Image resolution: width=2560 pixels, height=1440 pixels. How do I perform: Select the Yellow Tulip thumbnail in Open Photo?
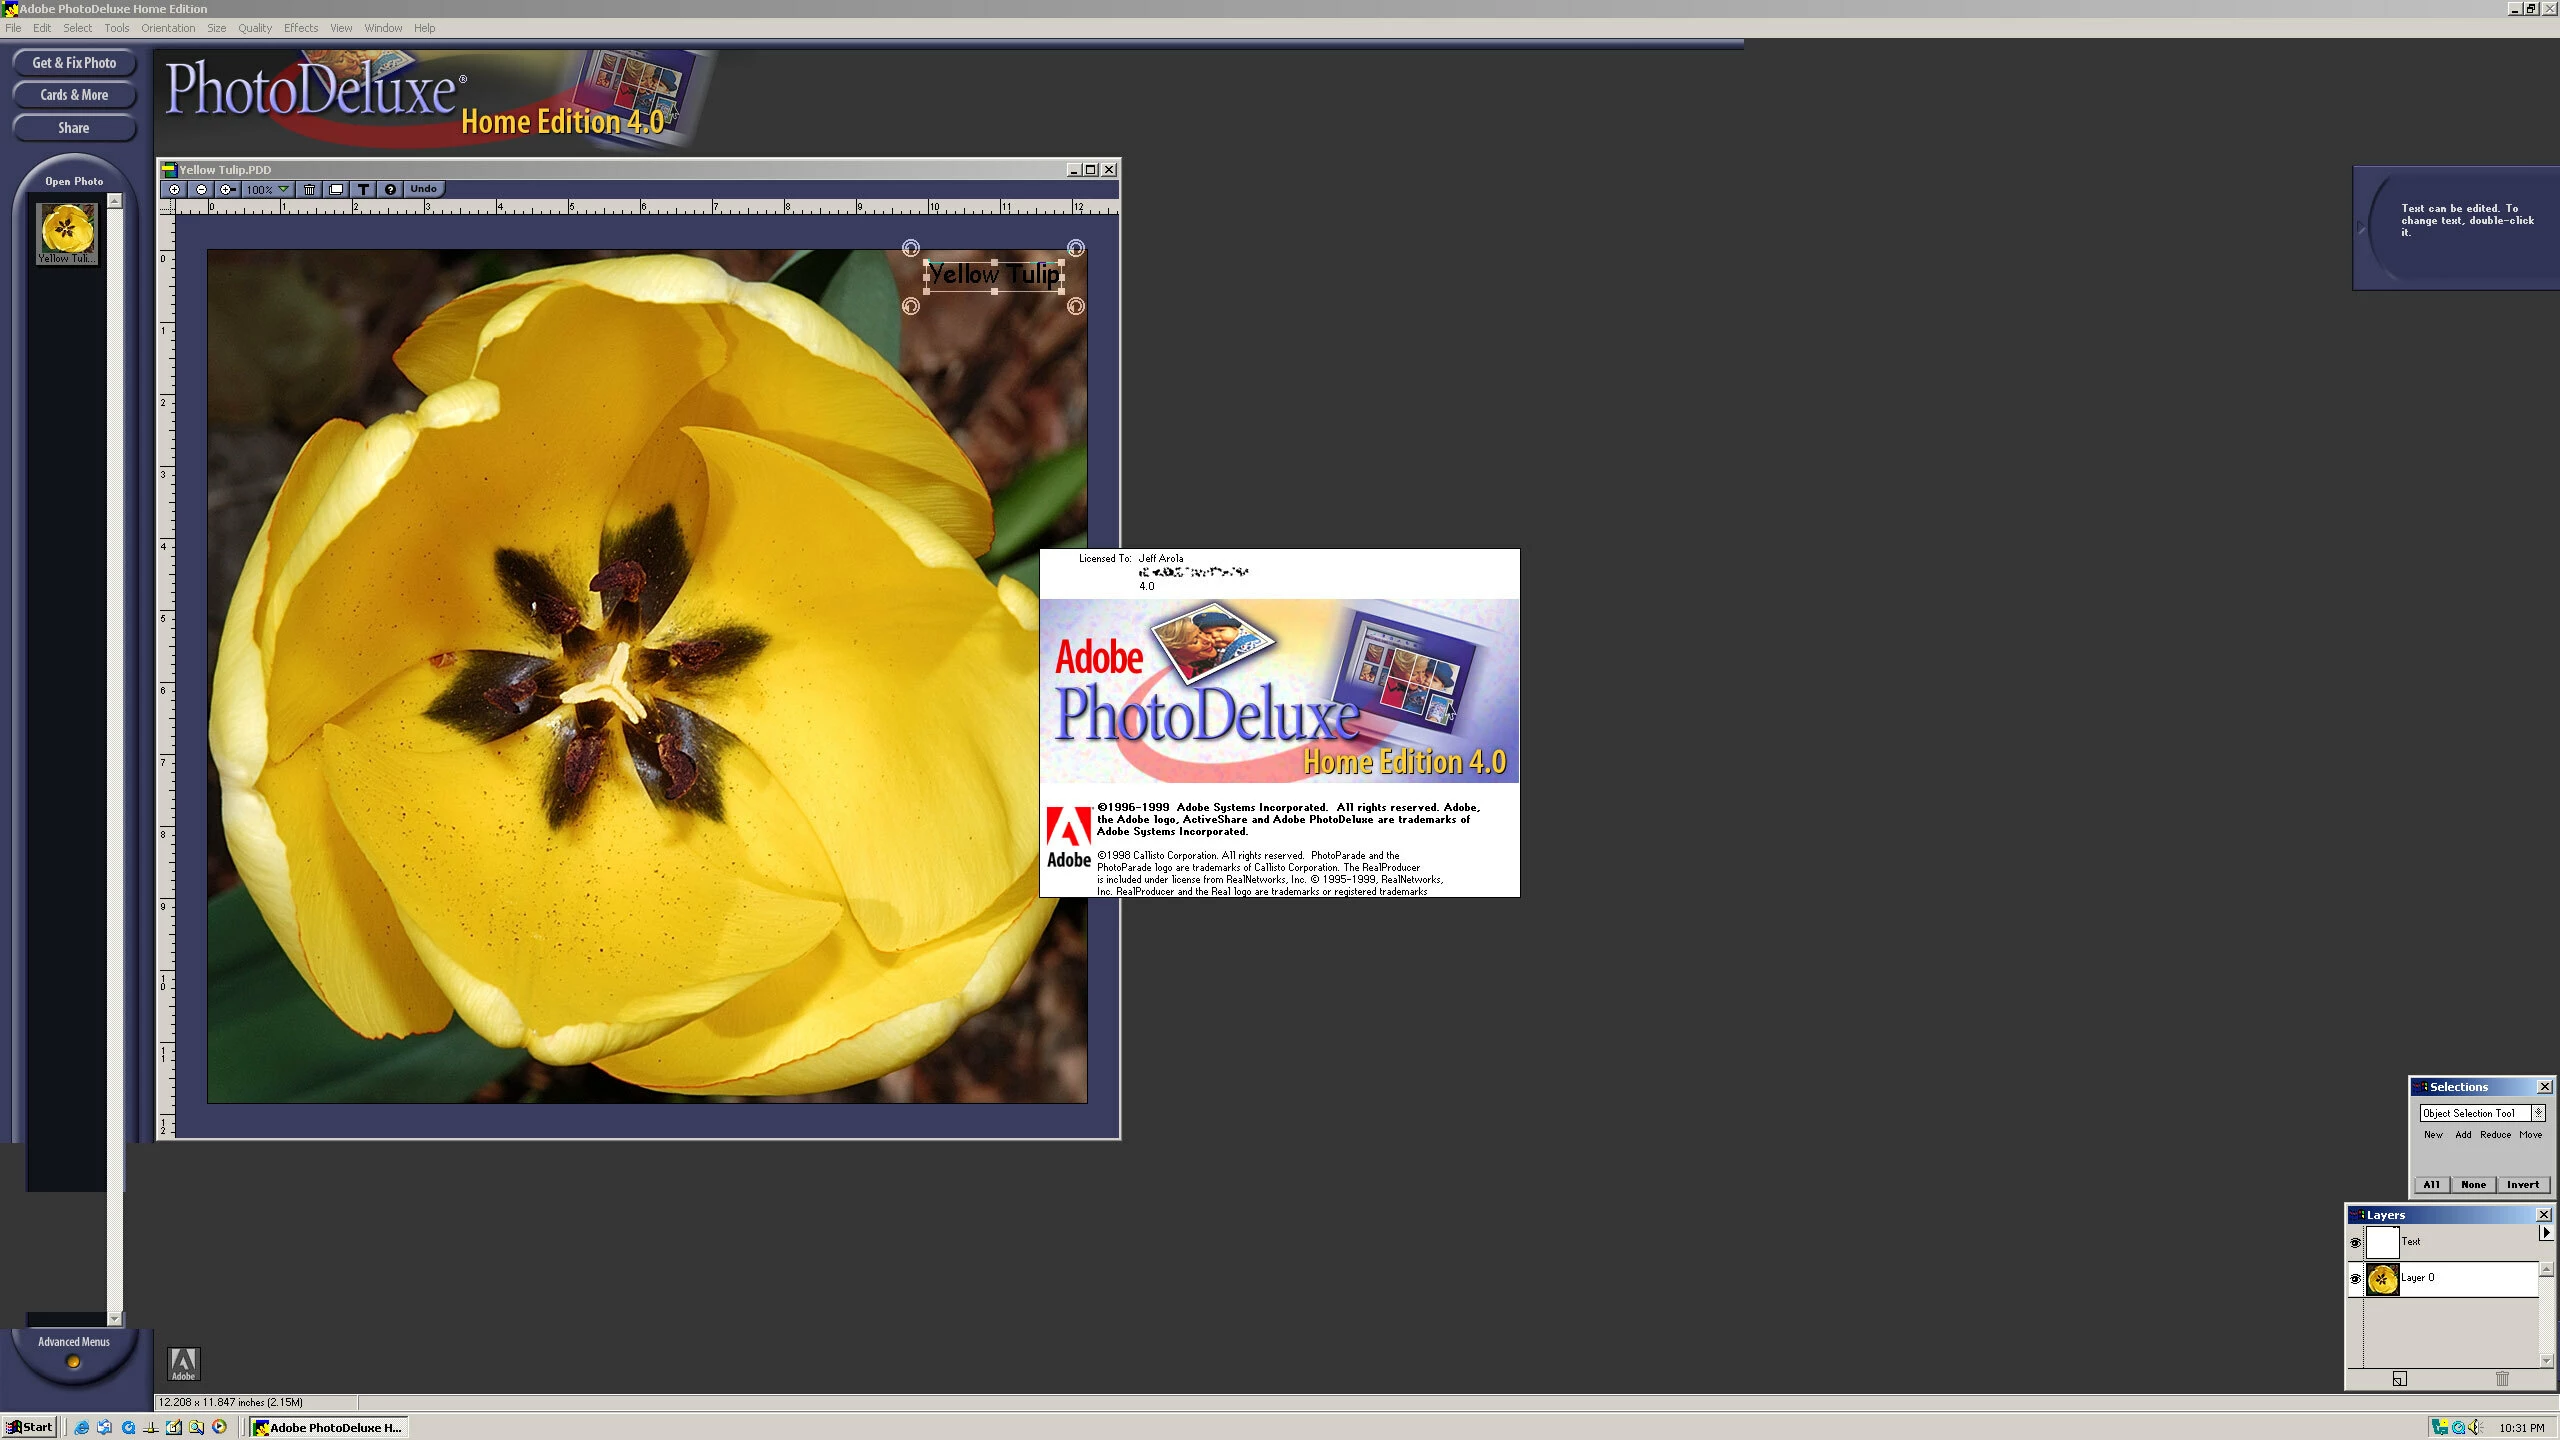click(67, 233)
